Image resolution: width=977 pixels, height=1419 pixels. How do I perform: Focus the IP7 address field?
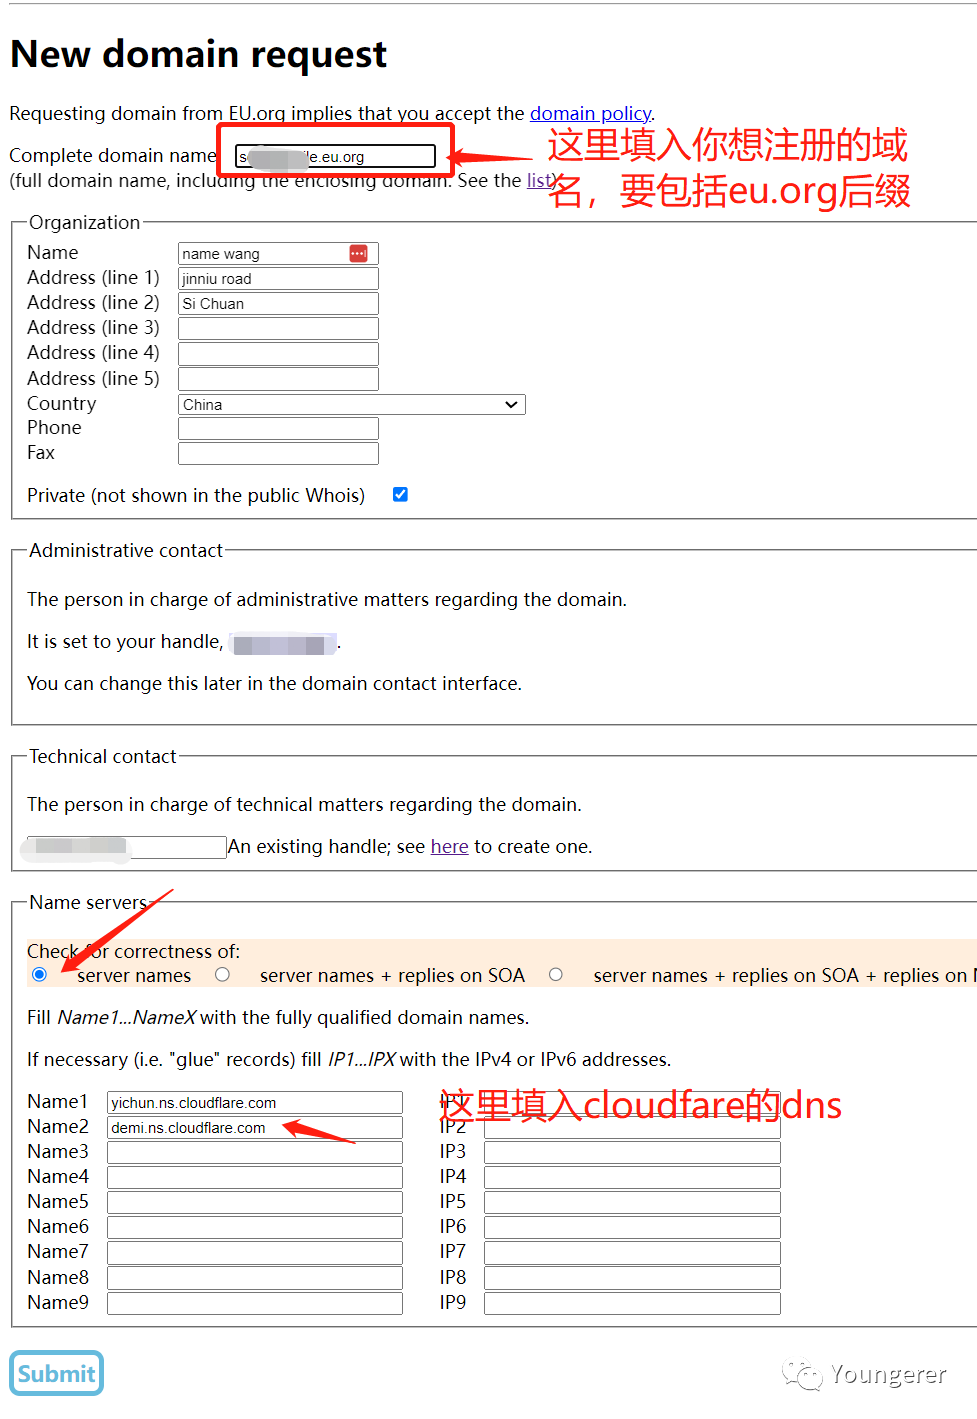click(632, 1252)
